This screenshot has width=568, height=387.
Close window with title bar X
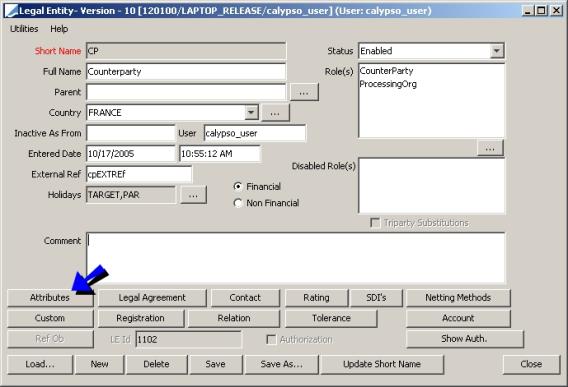click(x=556, y=11)
